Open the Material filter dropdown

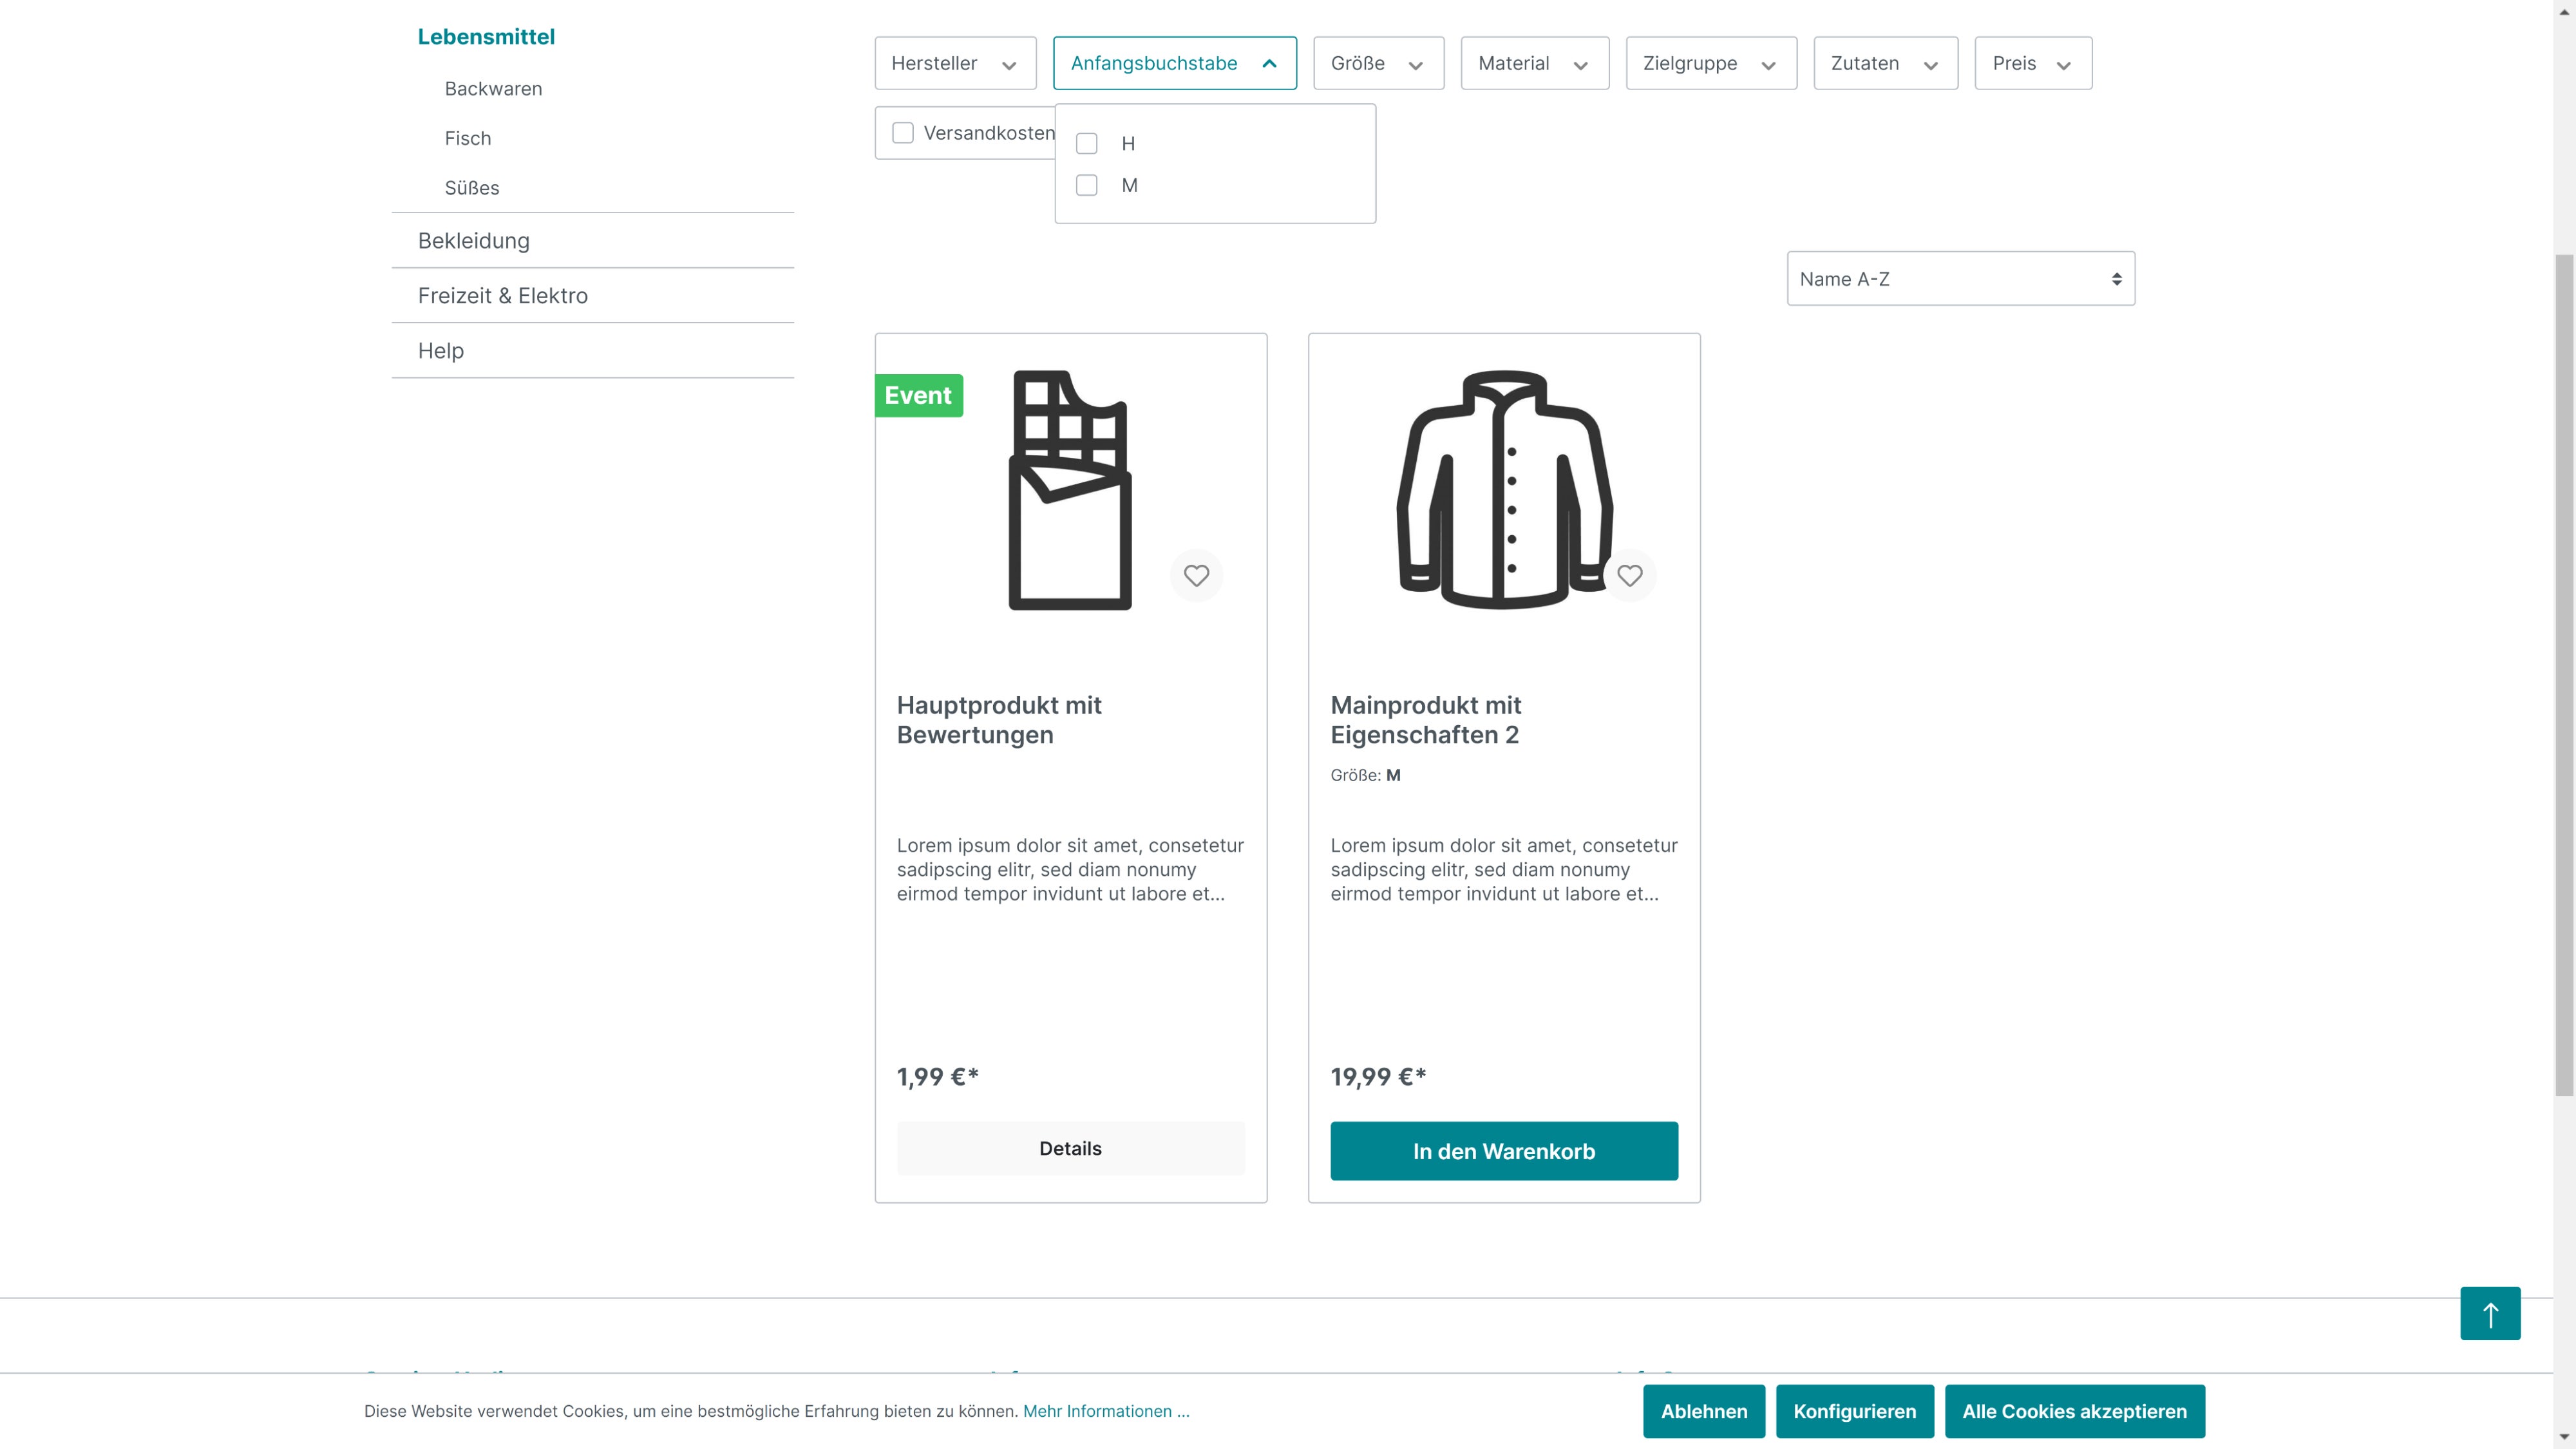pyautogui.click(x=1534, y=63)
